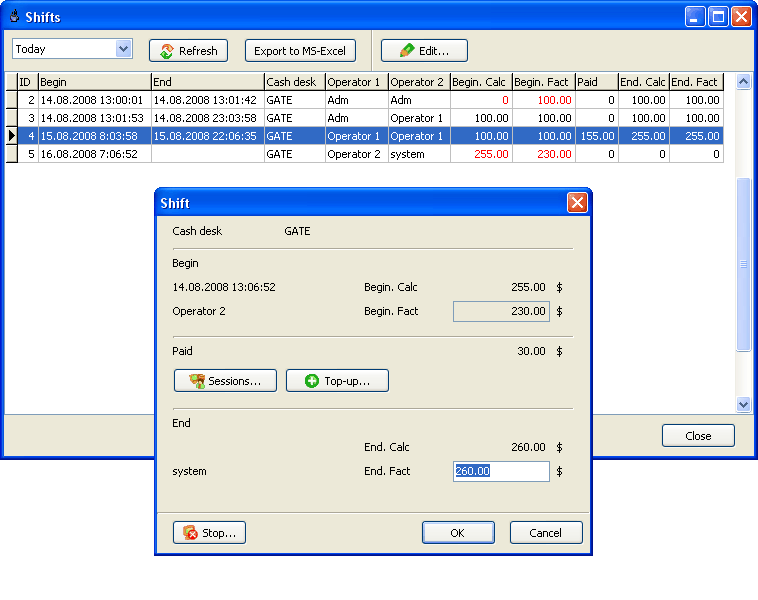Viewport: 758px width, 600px height.
Task: Click the Cash desk column header
Action: click(294, 82)
